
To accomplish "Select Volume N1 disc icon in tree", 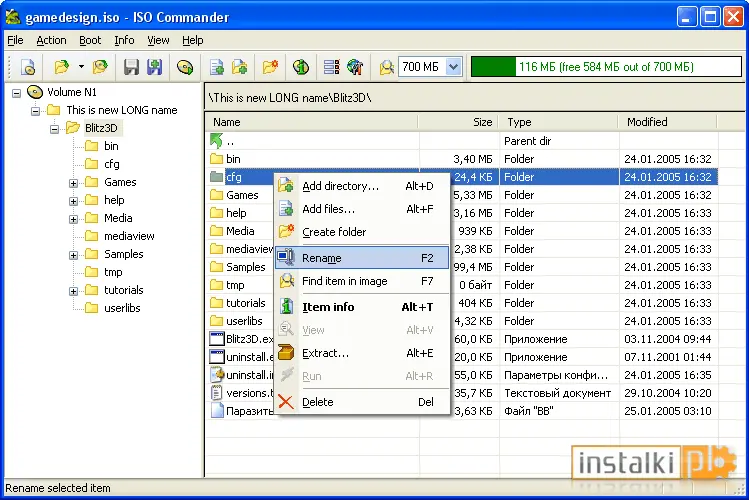I will coord(35,92).
